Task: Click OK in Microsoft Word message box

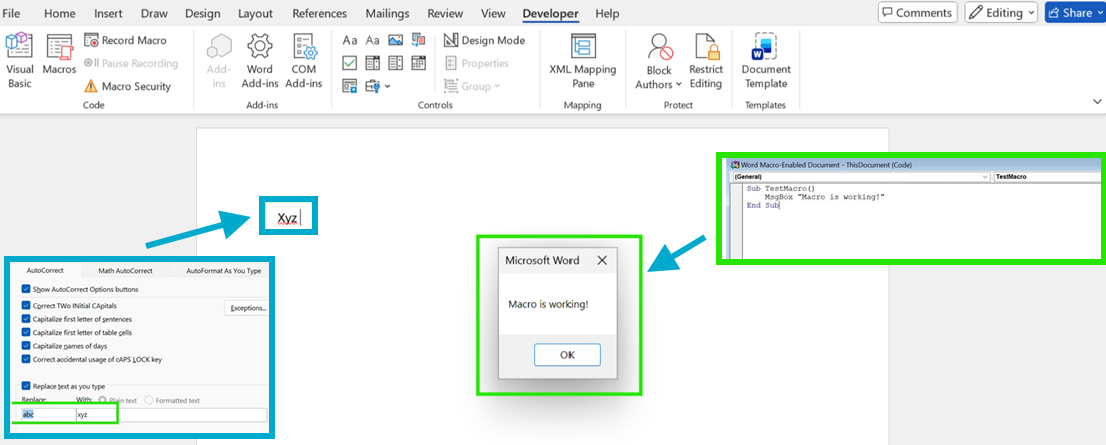Action: click(567, 355)
